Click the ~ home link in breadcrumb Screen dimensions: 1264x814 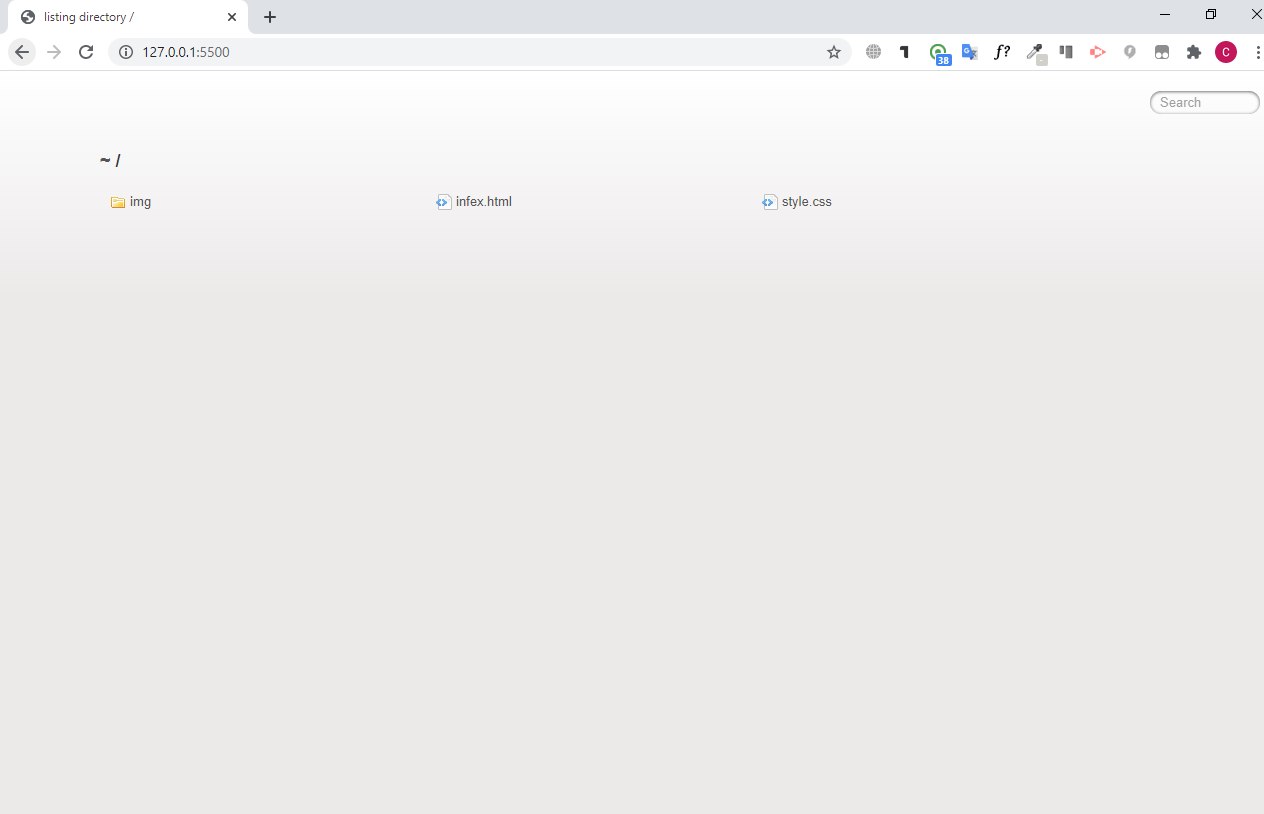pos(105,161)
